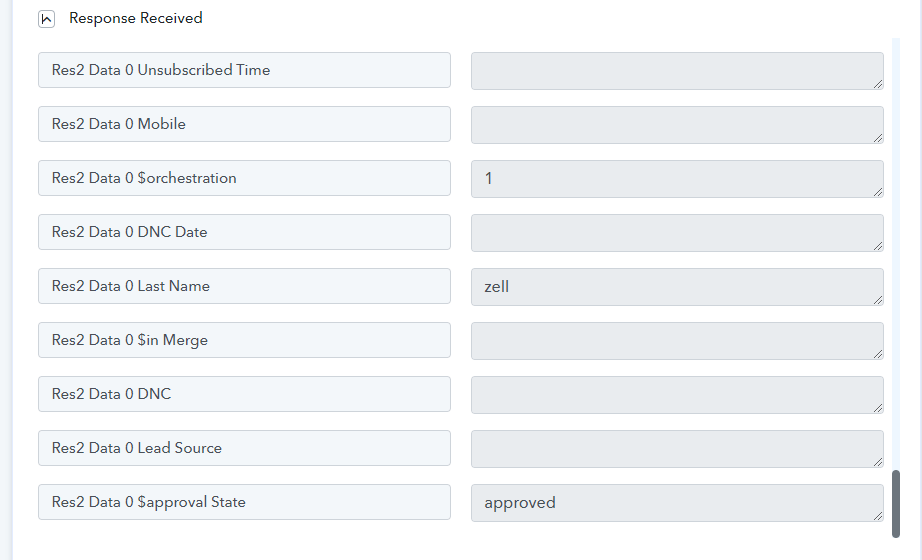Click the Res2 Data 0 DNC label field
The height and width of the screenshot is (560, 922).
pos(244,394)
